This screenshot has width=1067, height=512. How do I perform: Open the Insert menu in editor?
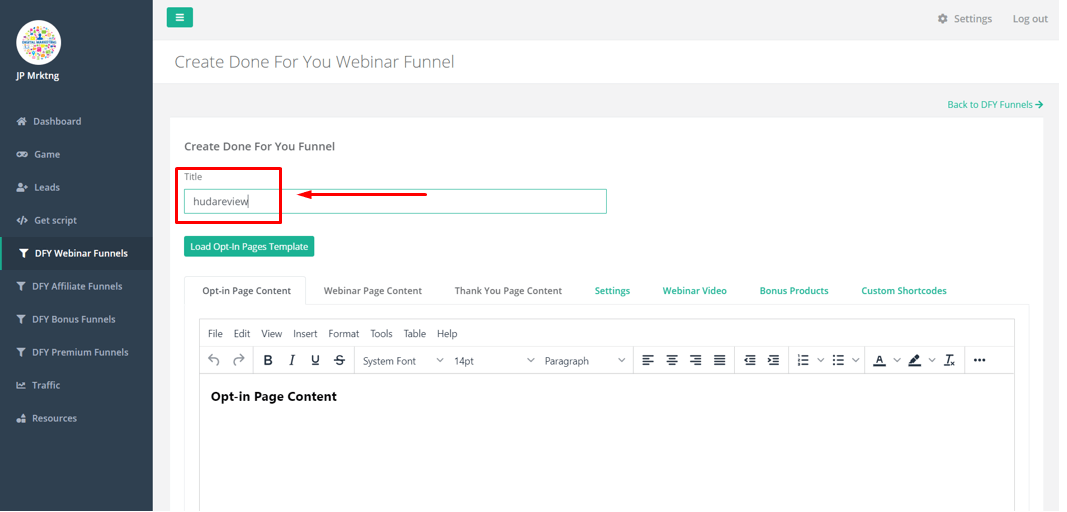(305, 334)
